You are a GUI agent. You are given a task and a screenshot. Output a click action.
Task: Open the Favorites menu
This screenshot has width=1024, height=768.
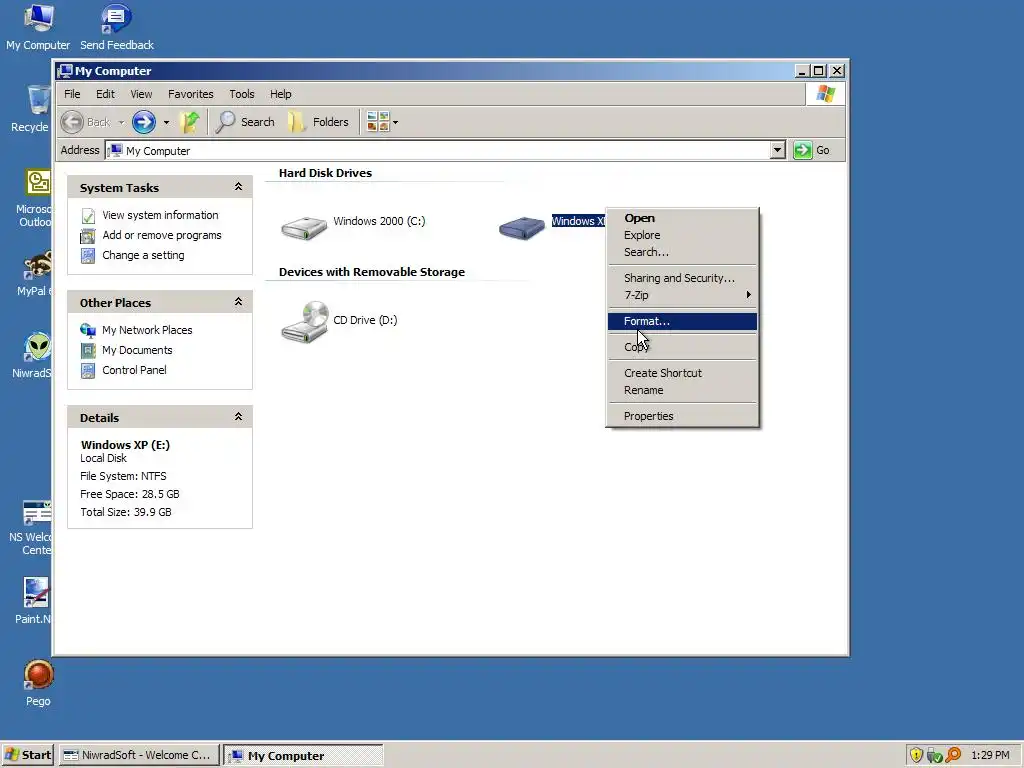pyautogui.click(x=191, y=94)
